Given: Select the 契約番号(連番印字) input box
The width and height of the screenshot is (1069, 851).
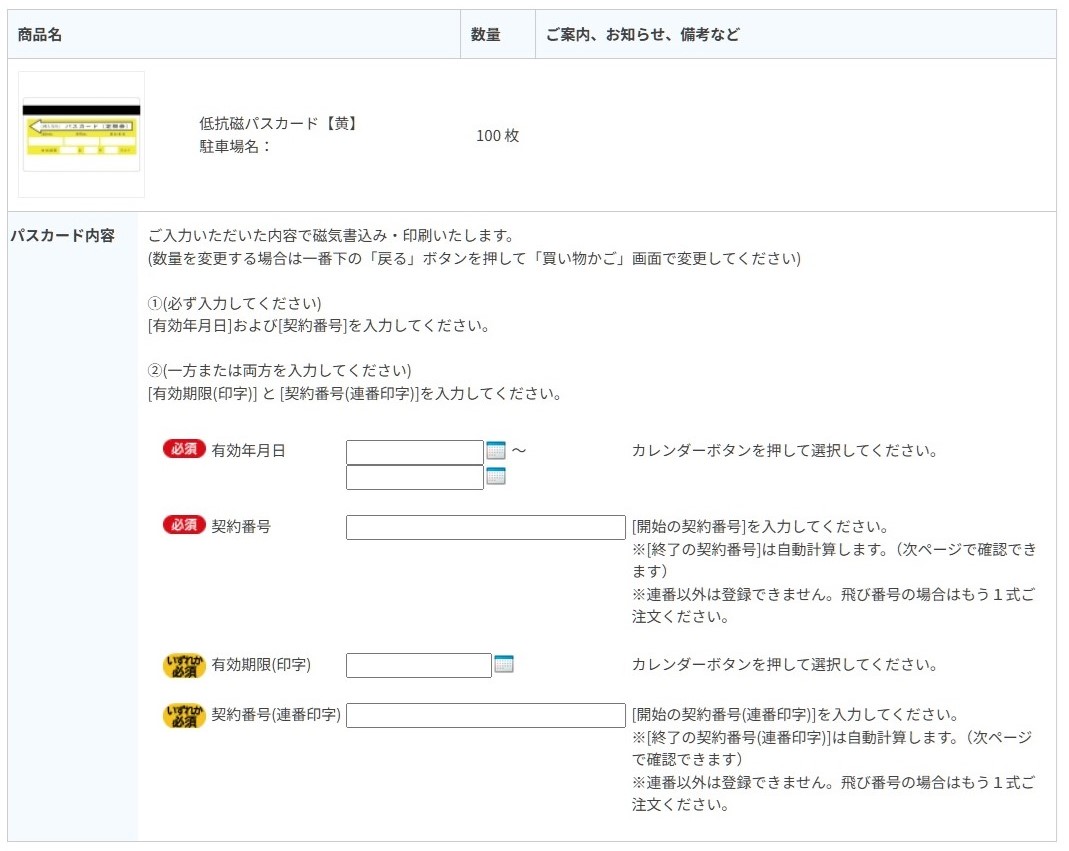Looking at the screenshot, I should point(485,715).
